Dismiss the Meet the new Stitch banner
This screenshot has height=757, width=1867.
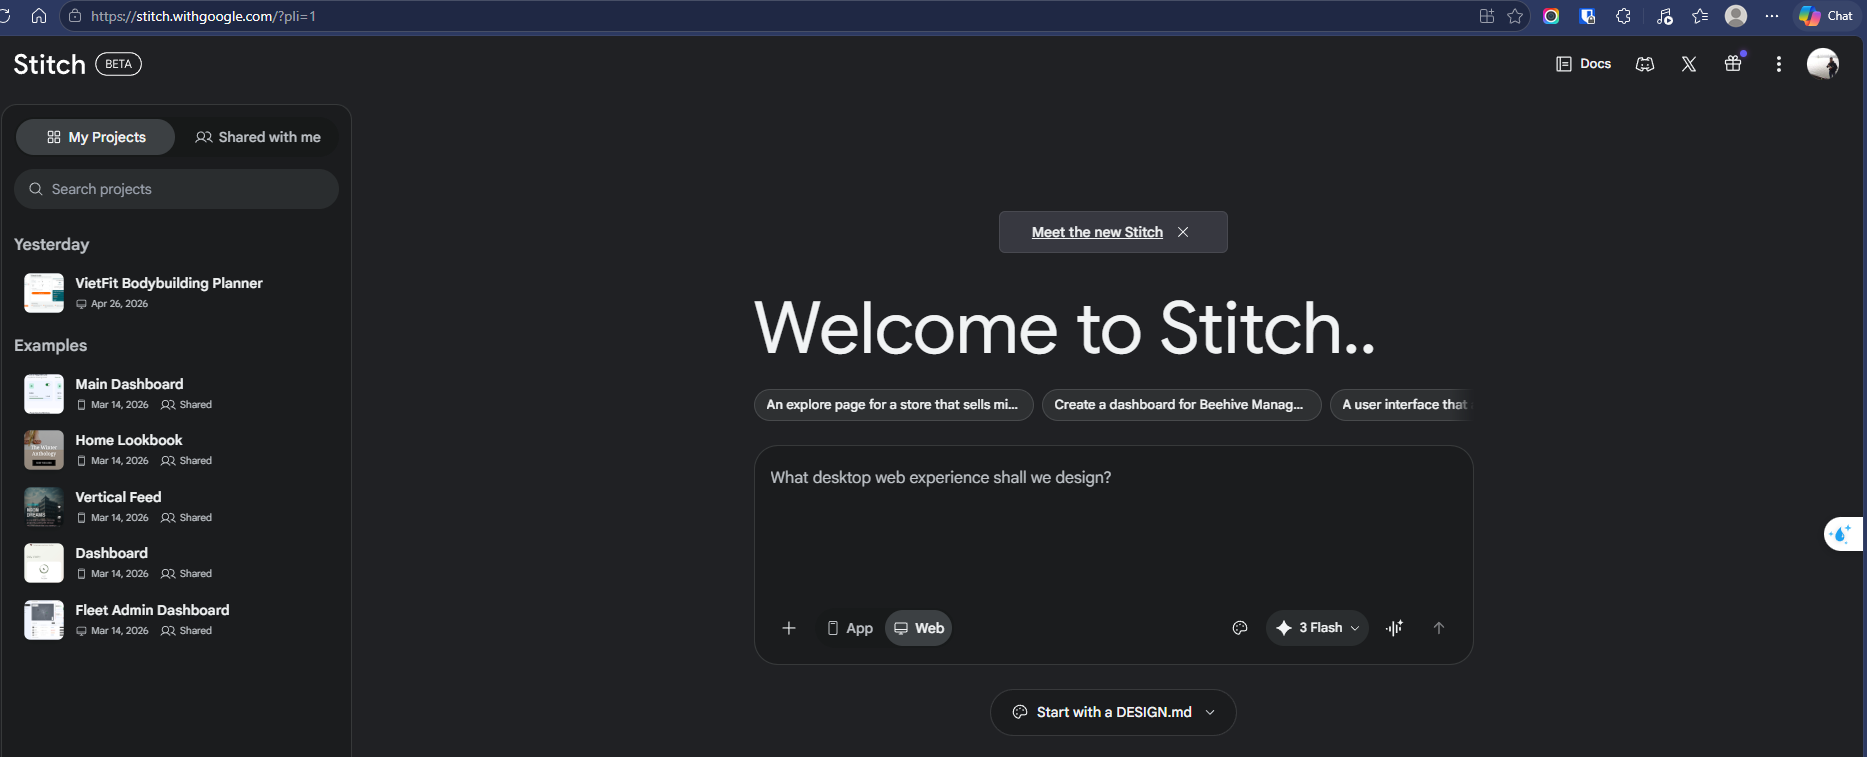pyautogui.click(x=1183, y=232)
